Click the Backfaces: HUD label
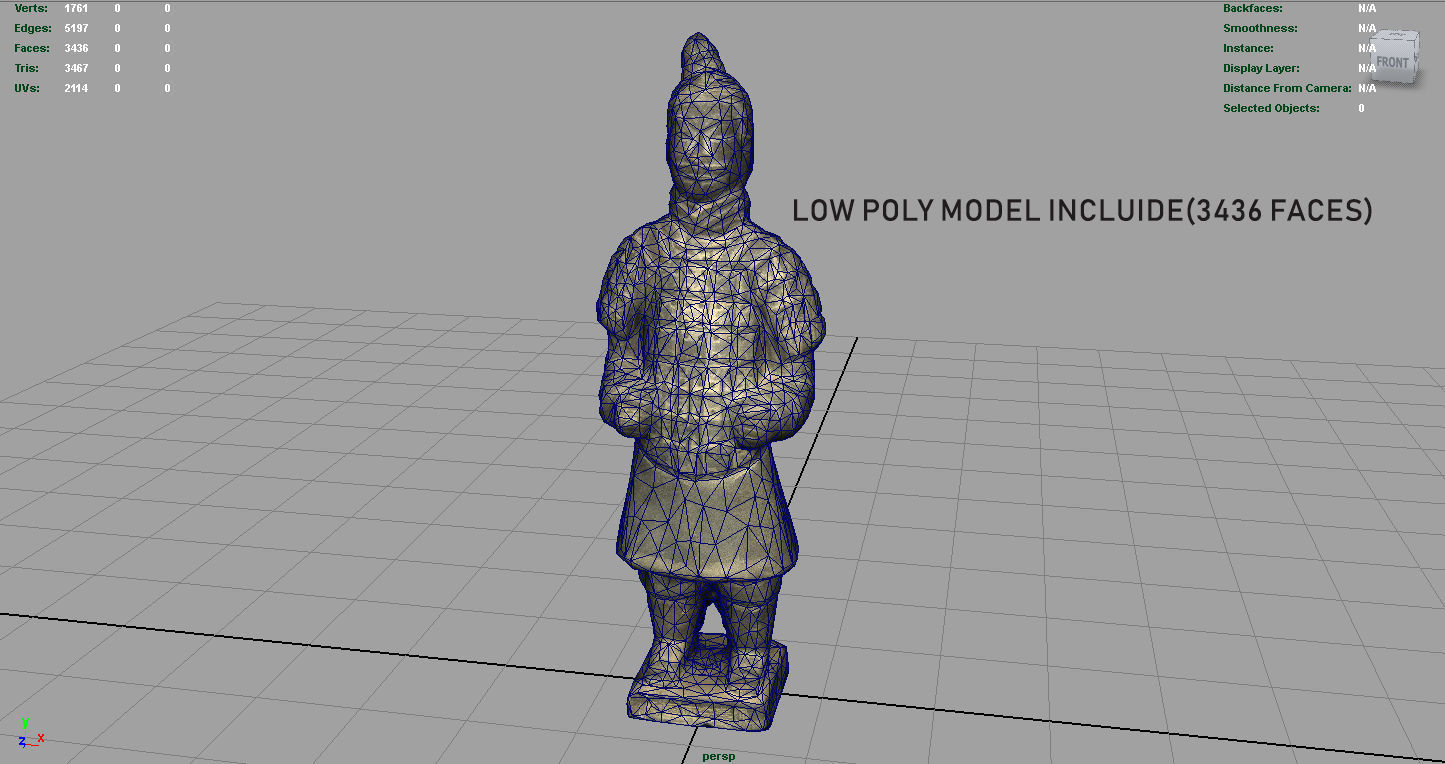The image size is (1445, 764). pos(1253,8)
